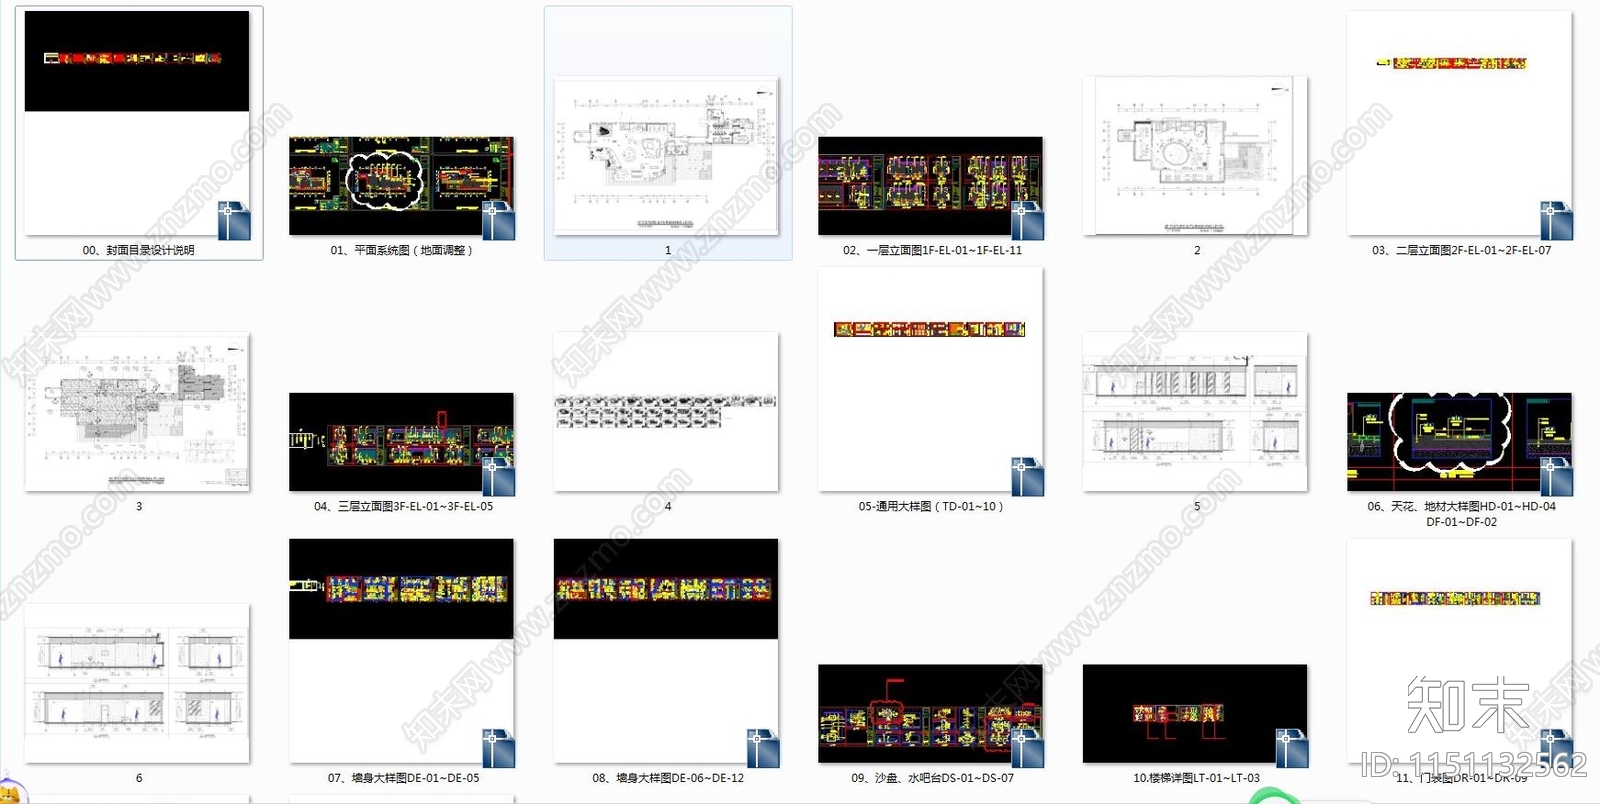This screenshot has width=1600, height=804.
Task: Click file name '07、墙身大样图DE-01~DE-05'
Action: point(403,777)
